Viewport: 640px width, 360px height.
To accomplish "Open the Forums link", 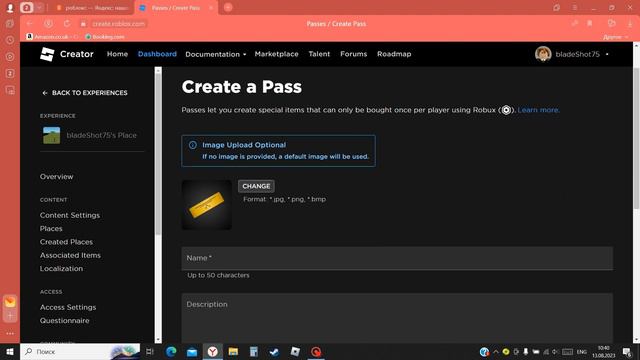I will pyautogui.click(x=353, y=54).
